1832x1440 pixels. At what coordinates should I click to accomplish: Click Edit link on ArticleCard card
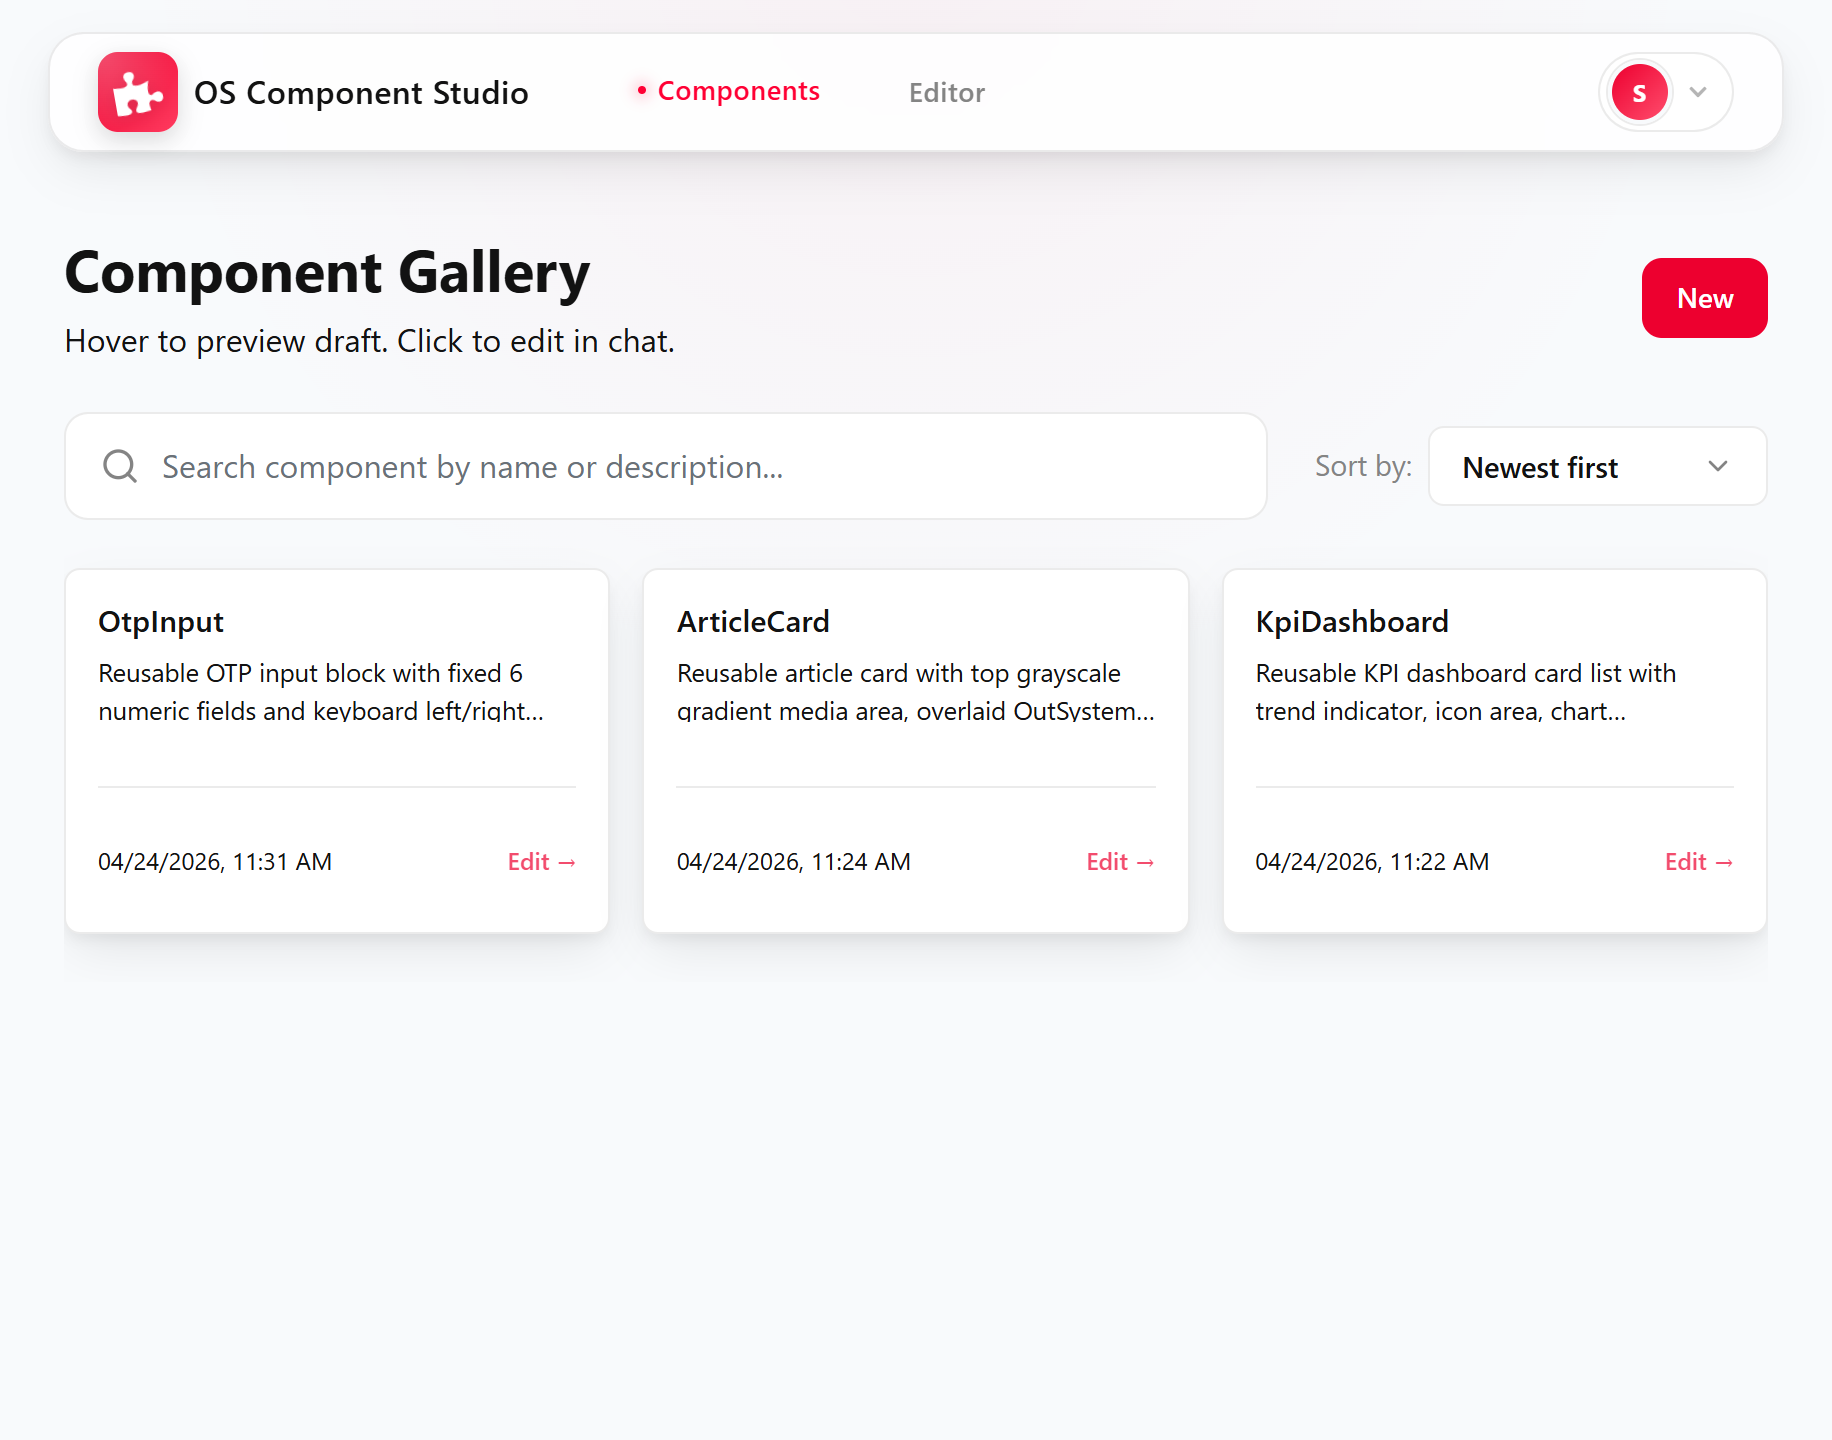[x=1120, y=862]
